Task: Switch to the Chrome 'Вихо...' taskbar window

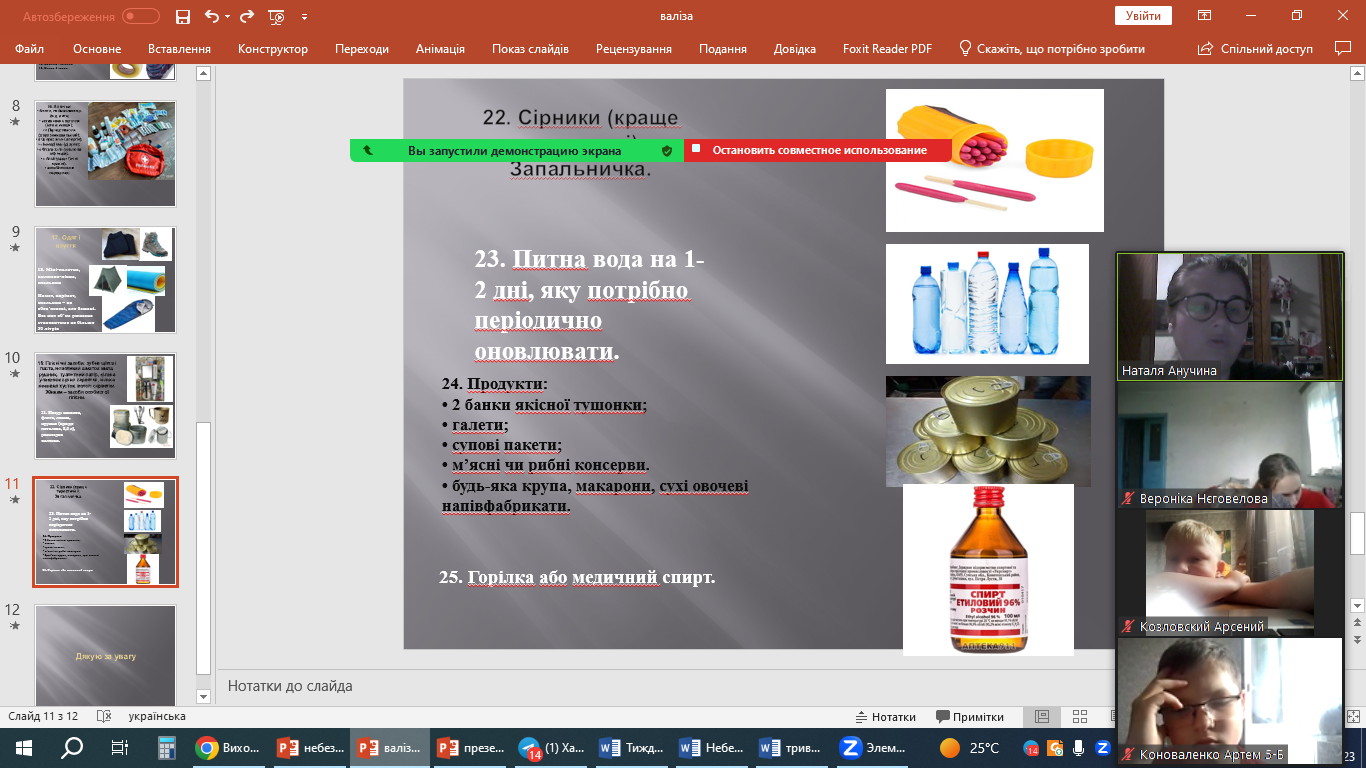Action: [228, 747]
